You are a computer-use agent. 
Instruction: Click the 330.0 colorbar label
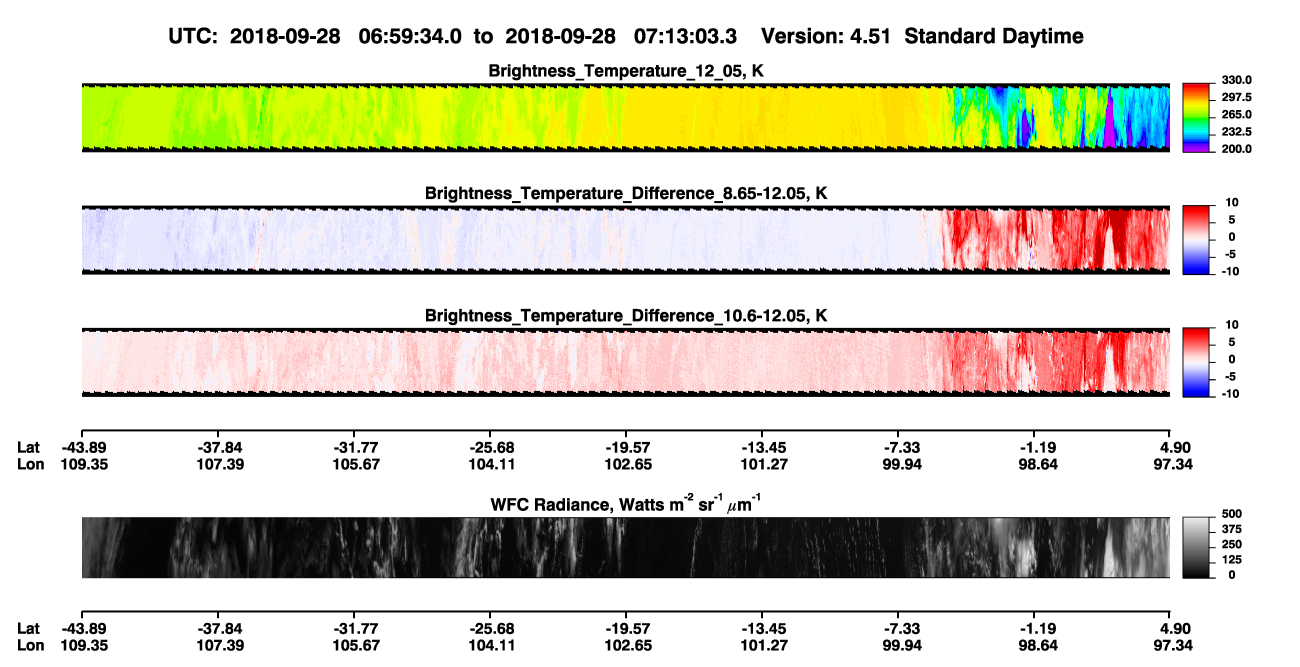1234,80
